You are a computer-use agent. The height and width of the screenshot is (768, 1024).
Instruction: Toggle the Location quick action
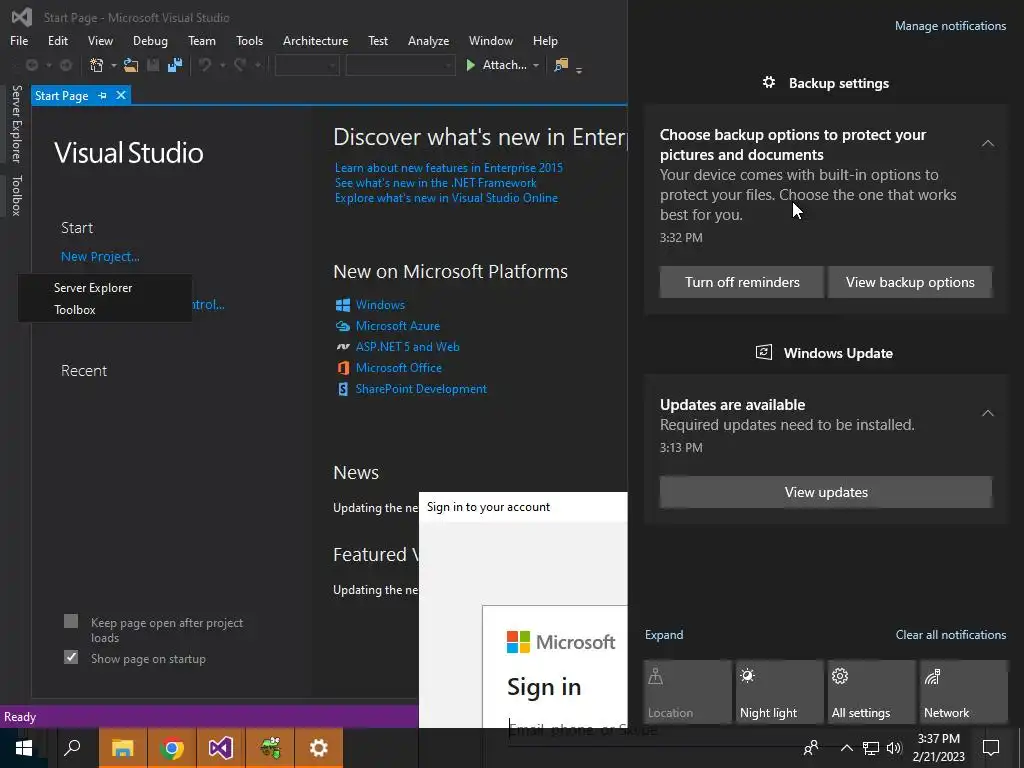click(688, 692)
